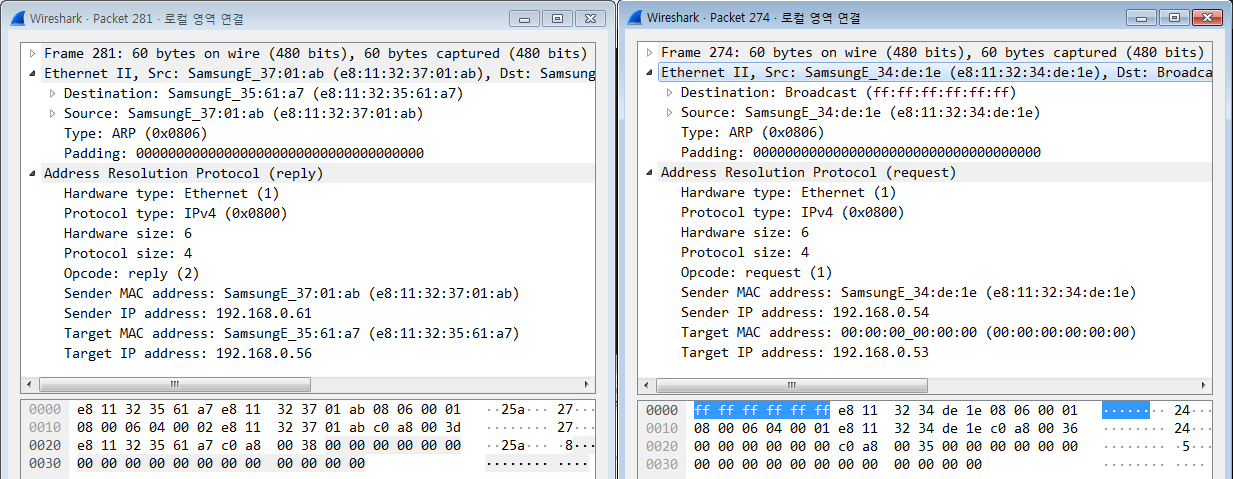Select Target MAC address SamsungE_35:61:a7 row
The height and width of the screenshot is (479, 1233).
click(291, 333)
